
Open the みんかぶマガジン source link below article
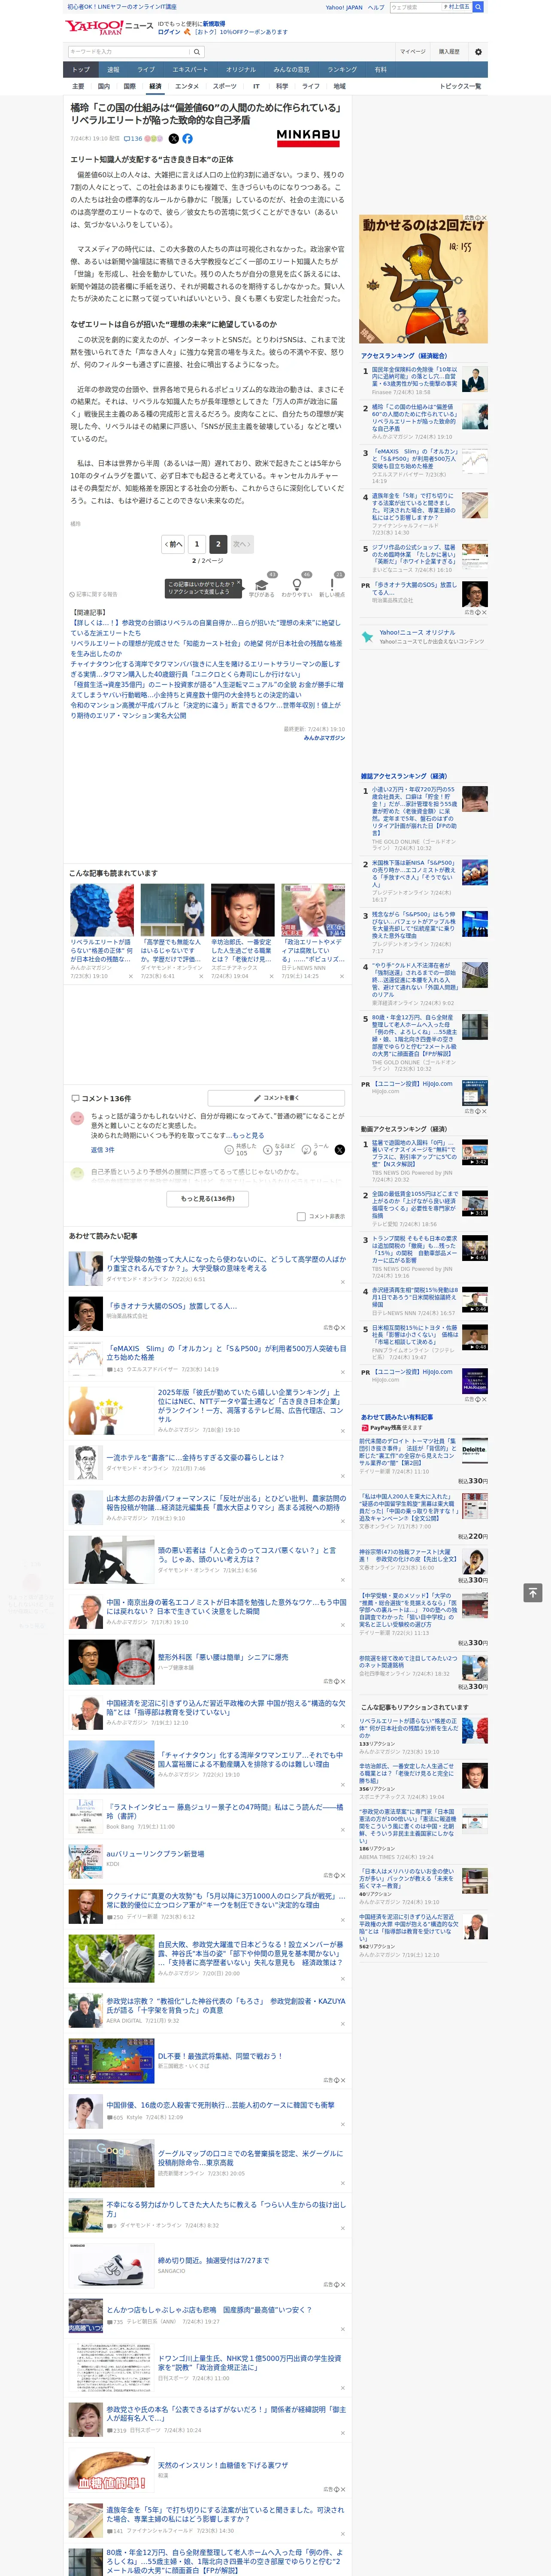(324, 738)
